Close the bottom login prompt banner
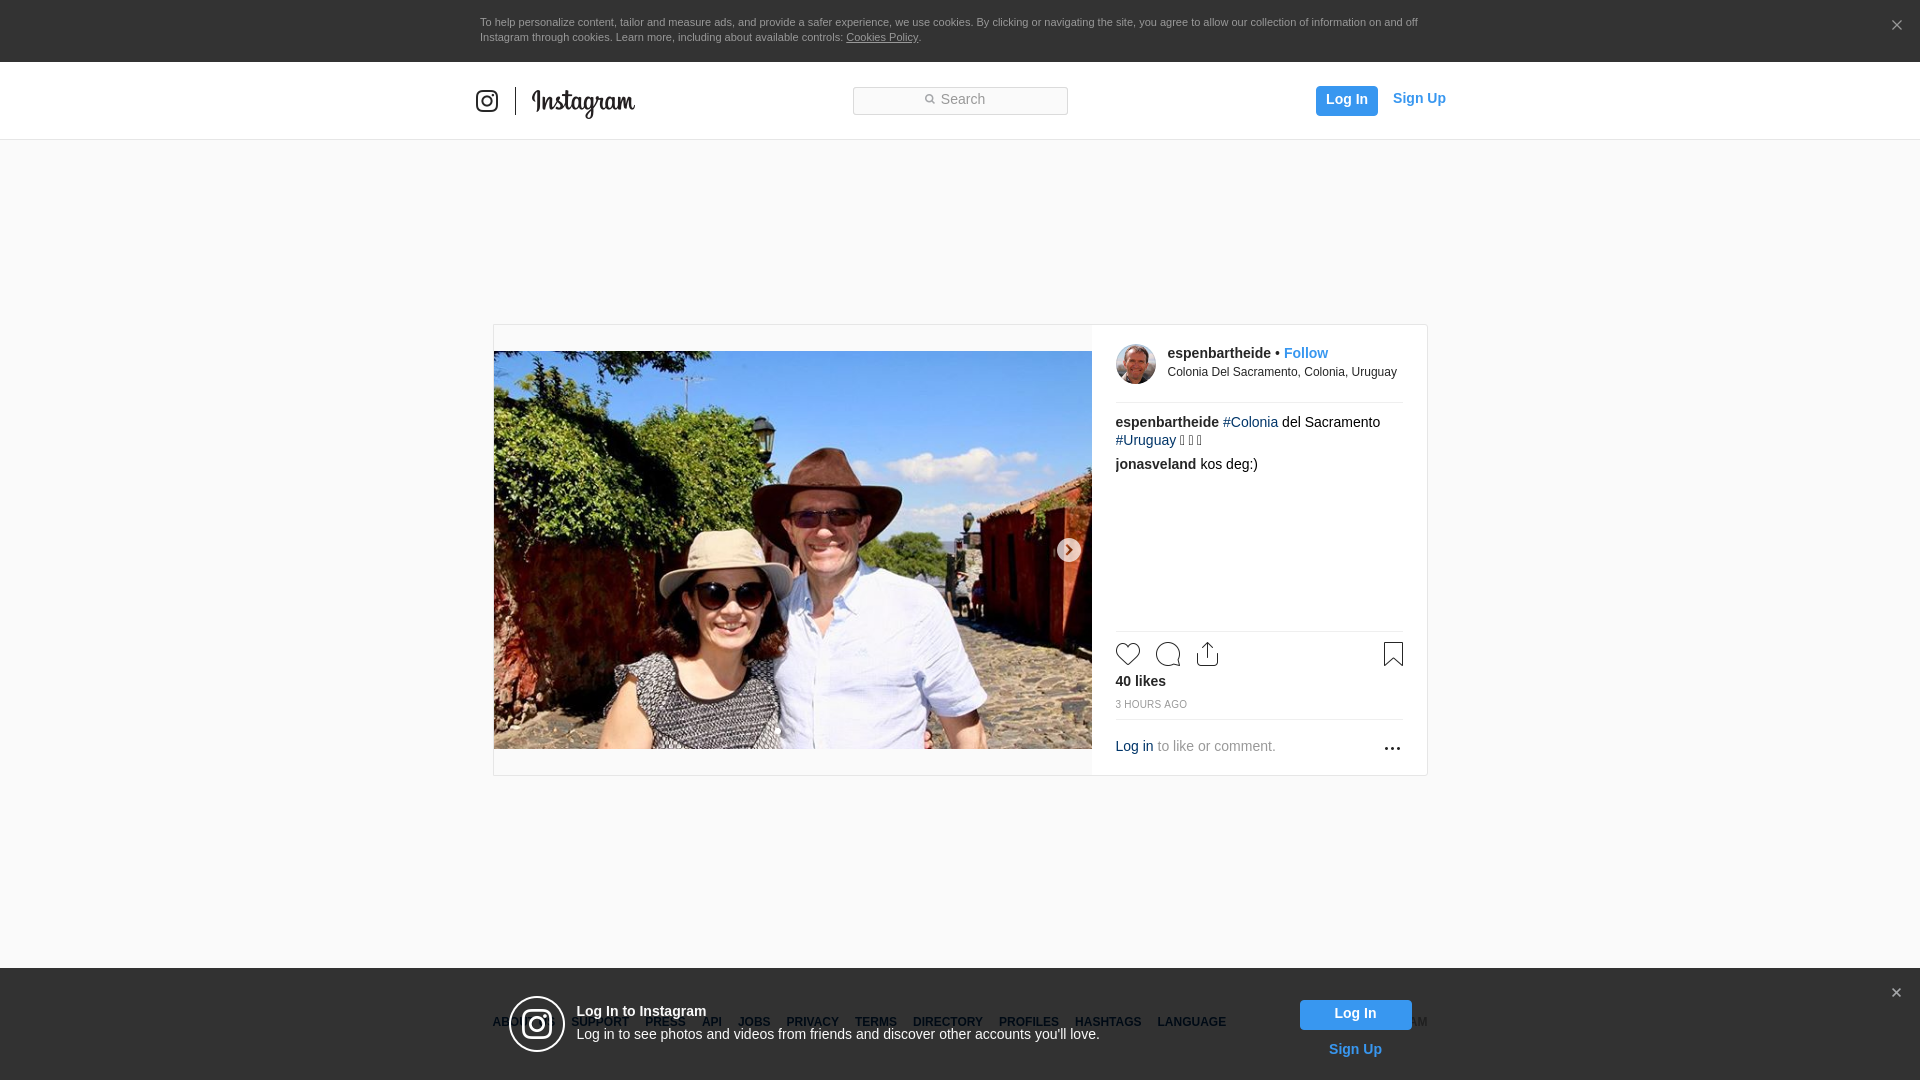1920x1080 pixels. click(x=1896, y=993)
